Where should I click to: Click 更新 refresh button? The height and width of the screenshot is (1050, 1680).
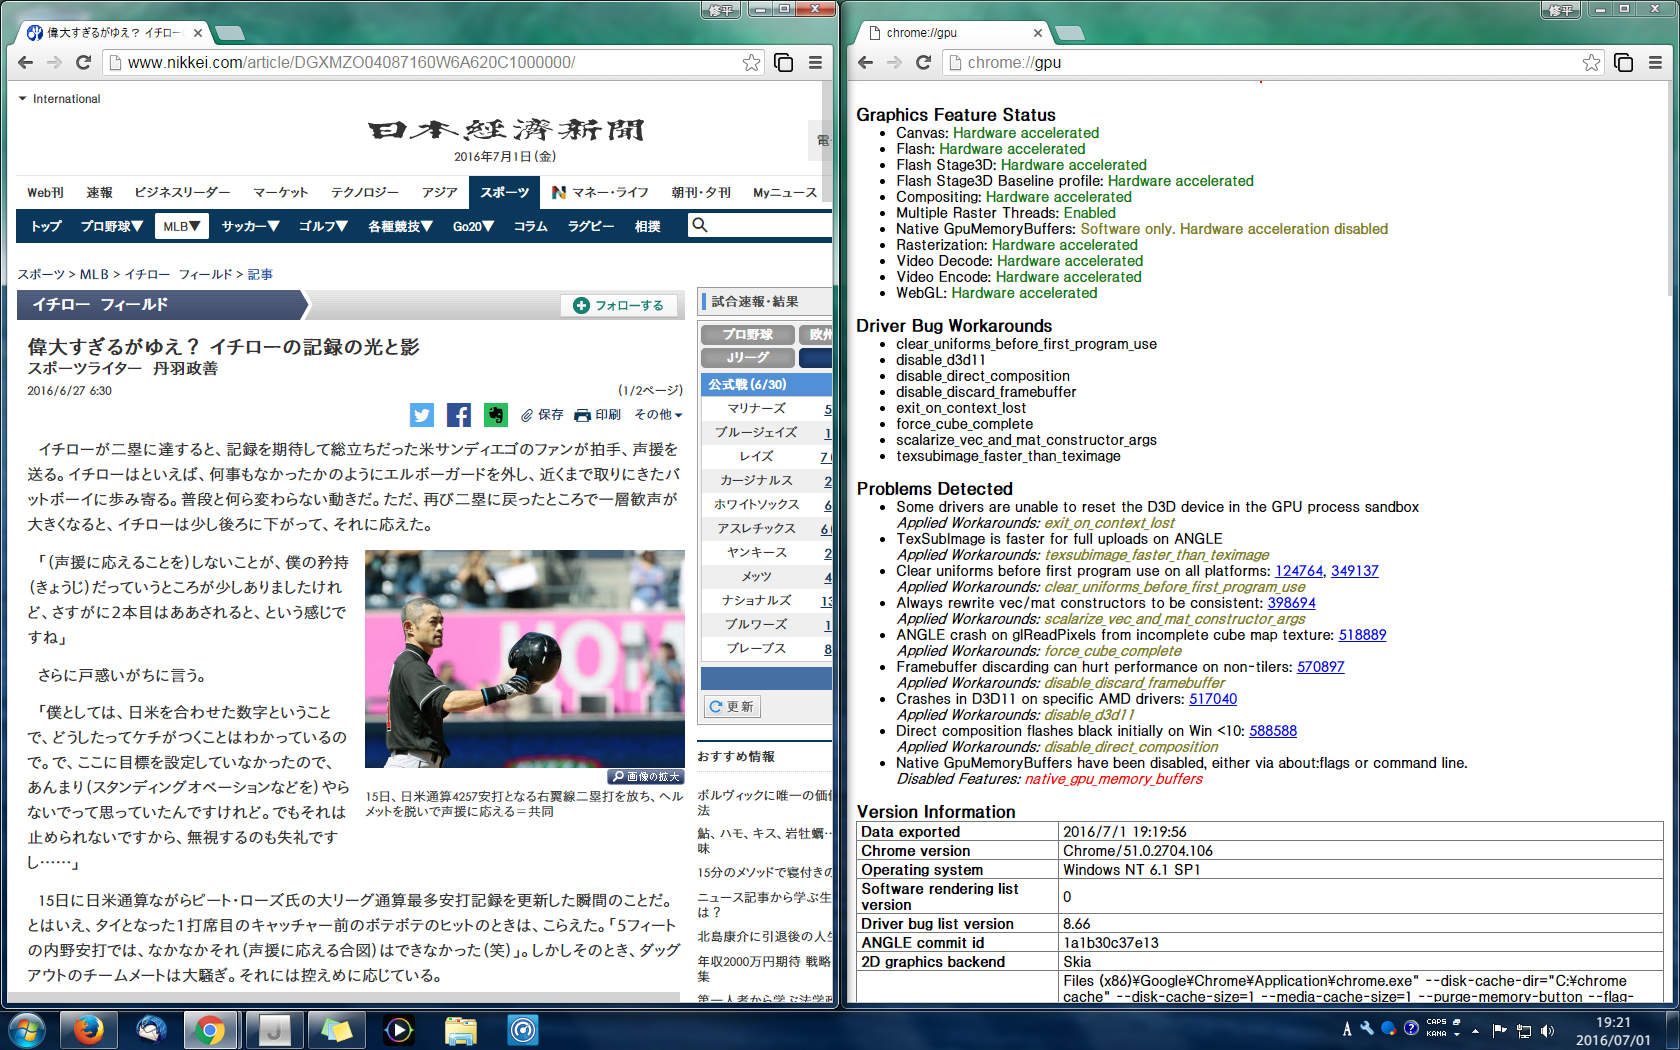pyautogui.click(x=733, y=707)
